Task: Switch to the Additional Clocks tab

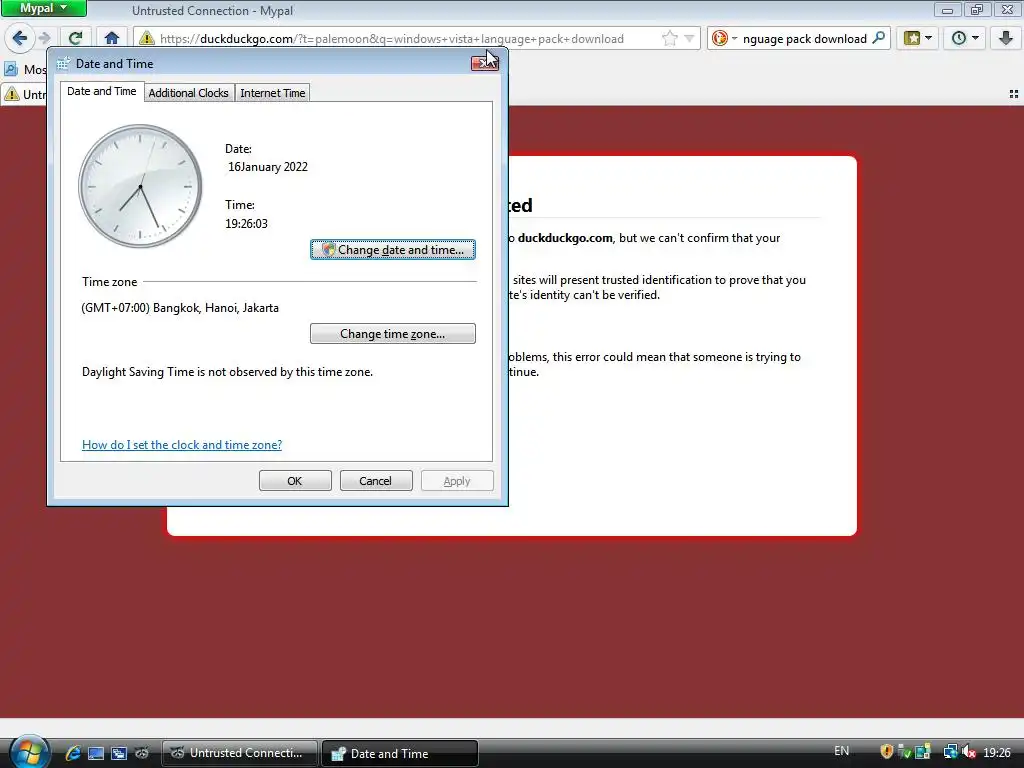Action: [188, 93]
